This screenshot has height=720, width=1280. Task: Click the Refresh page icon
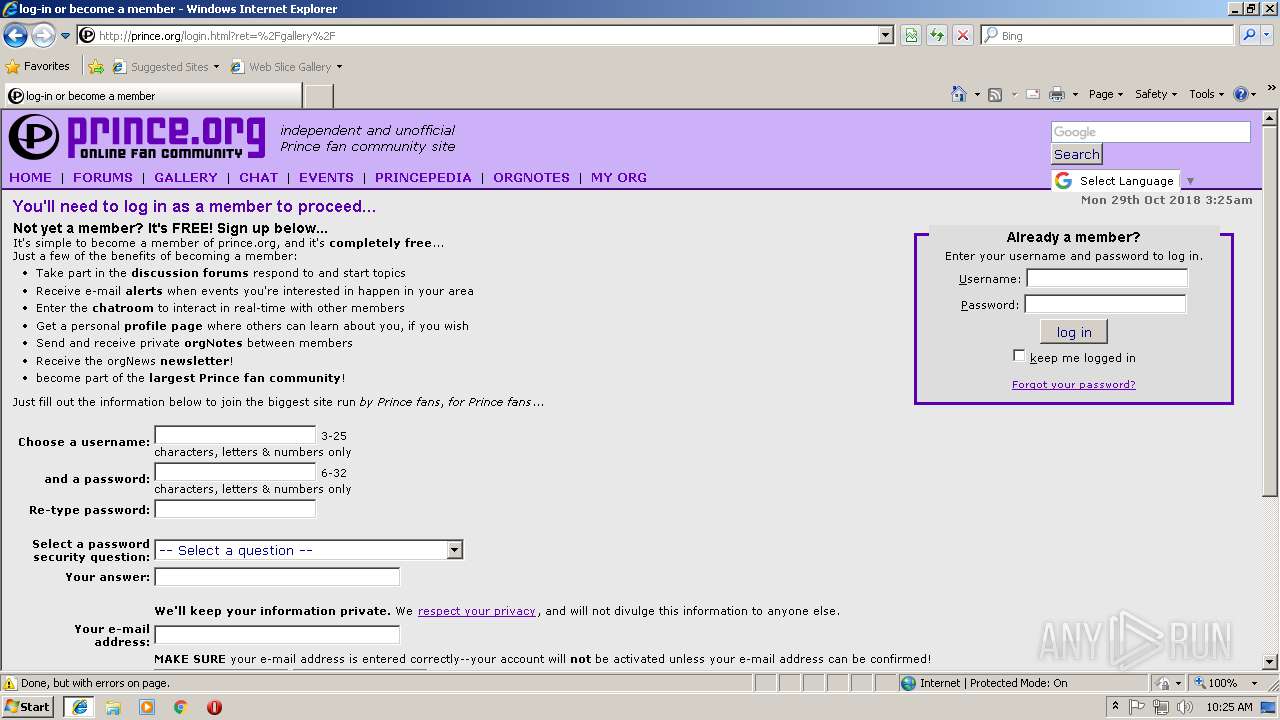937,35
